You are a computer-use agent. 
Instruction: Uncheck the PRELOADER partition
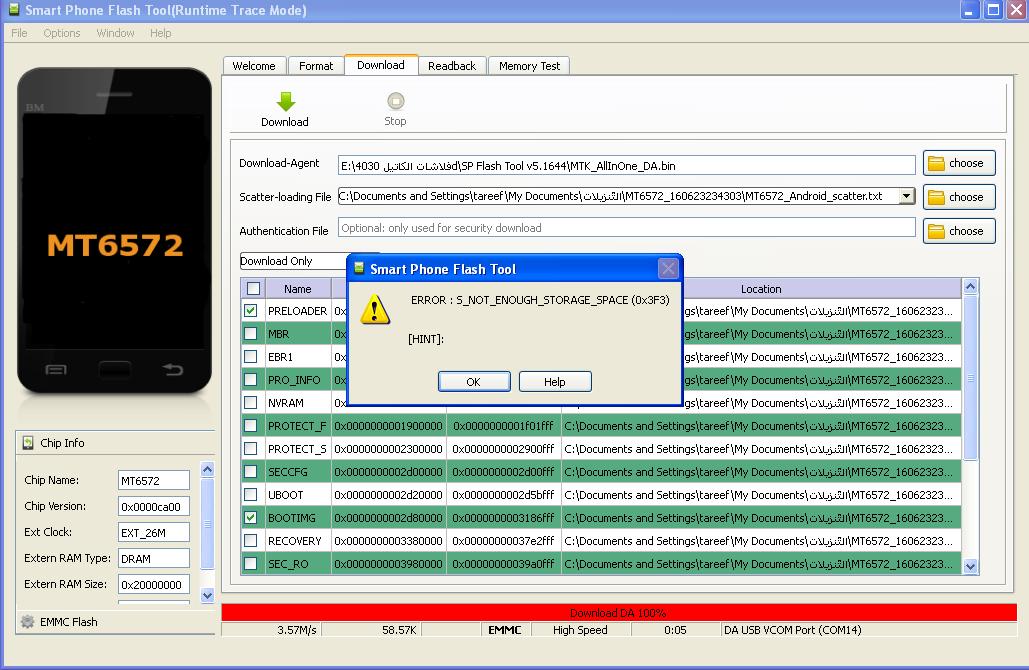(251, 310)
